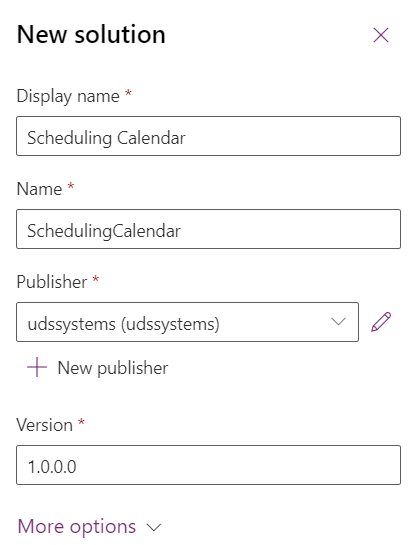This screenshot has height=545, width=416.
Task: Click the required asterisk beside Publisher
Action: 96,279
